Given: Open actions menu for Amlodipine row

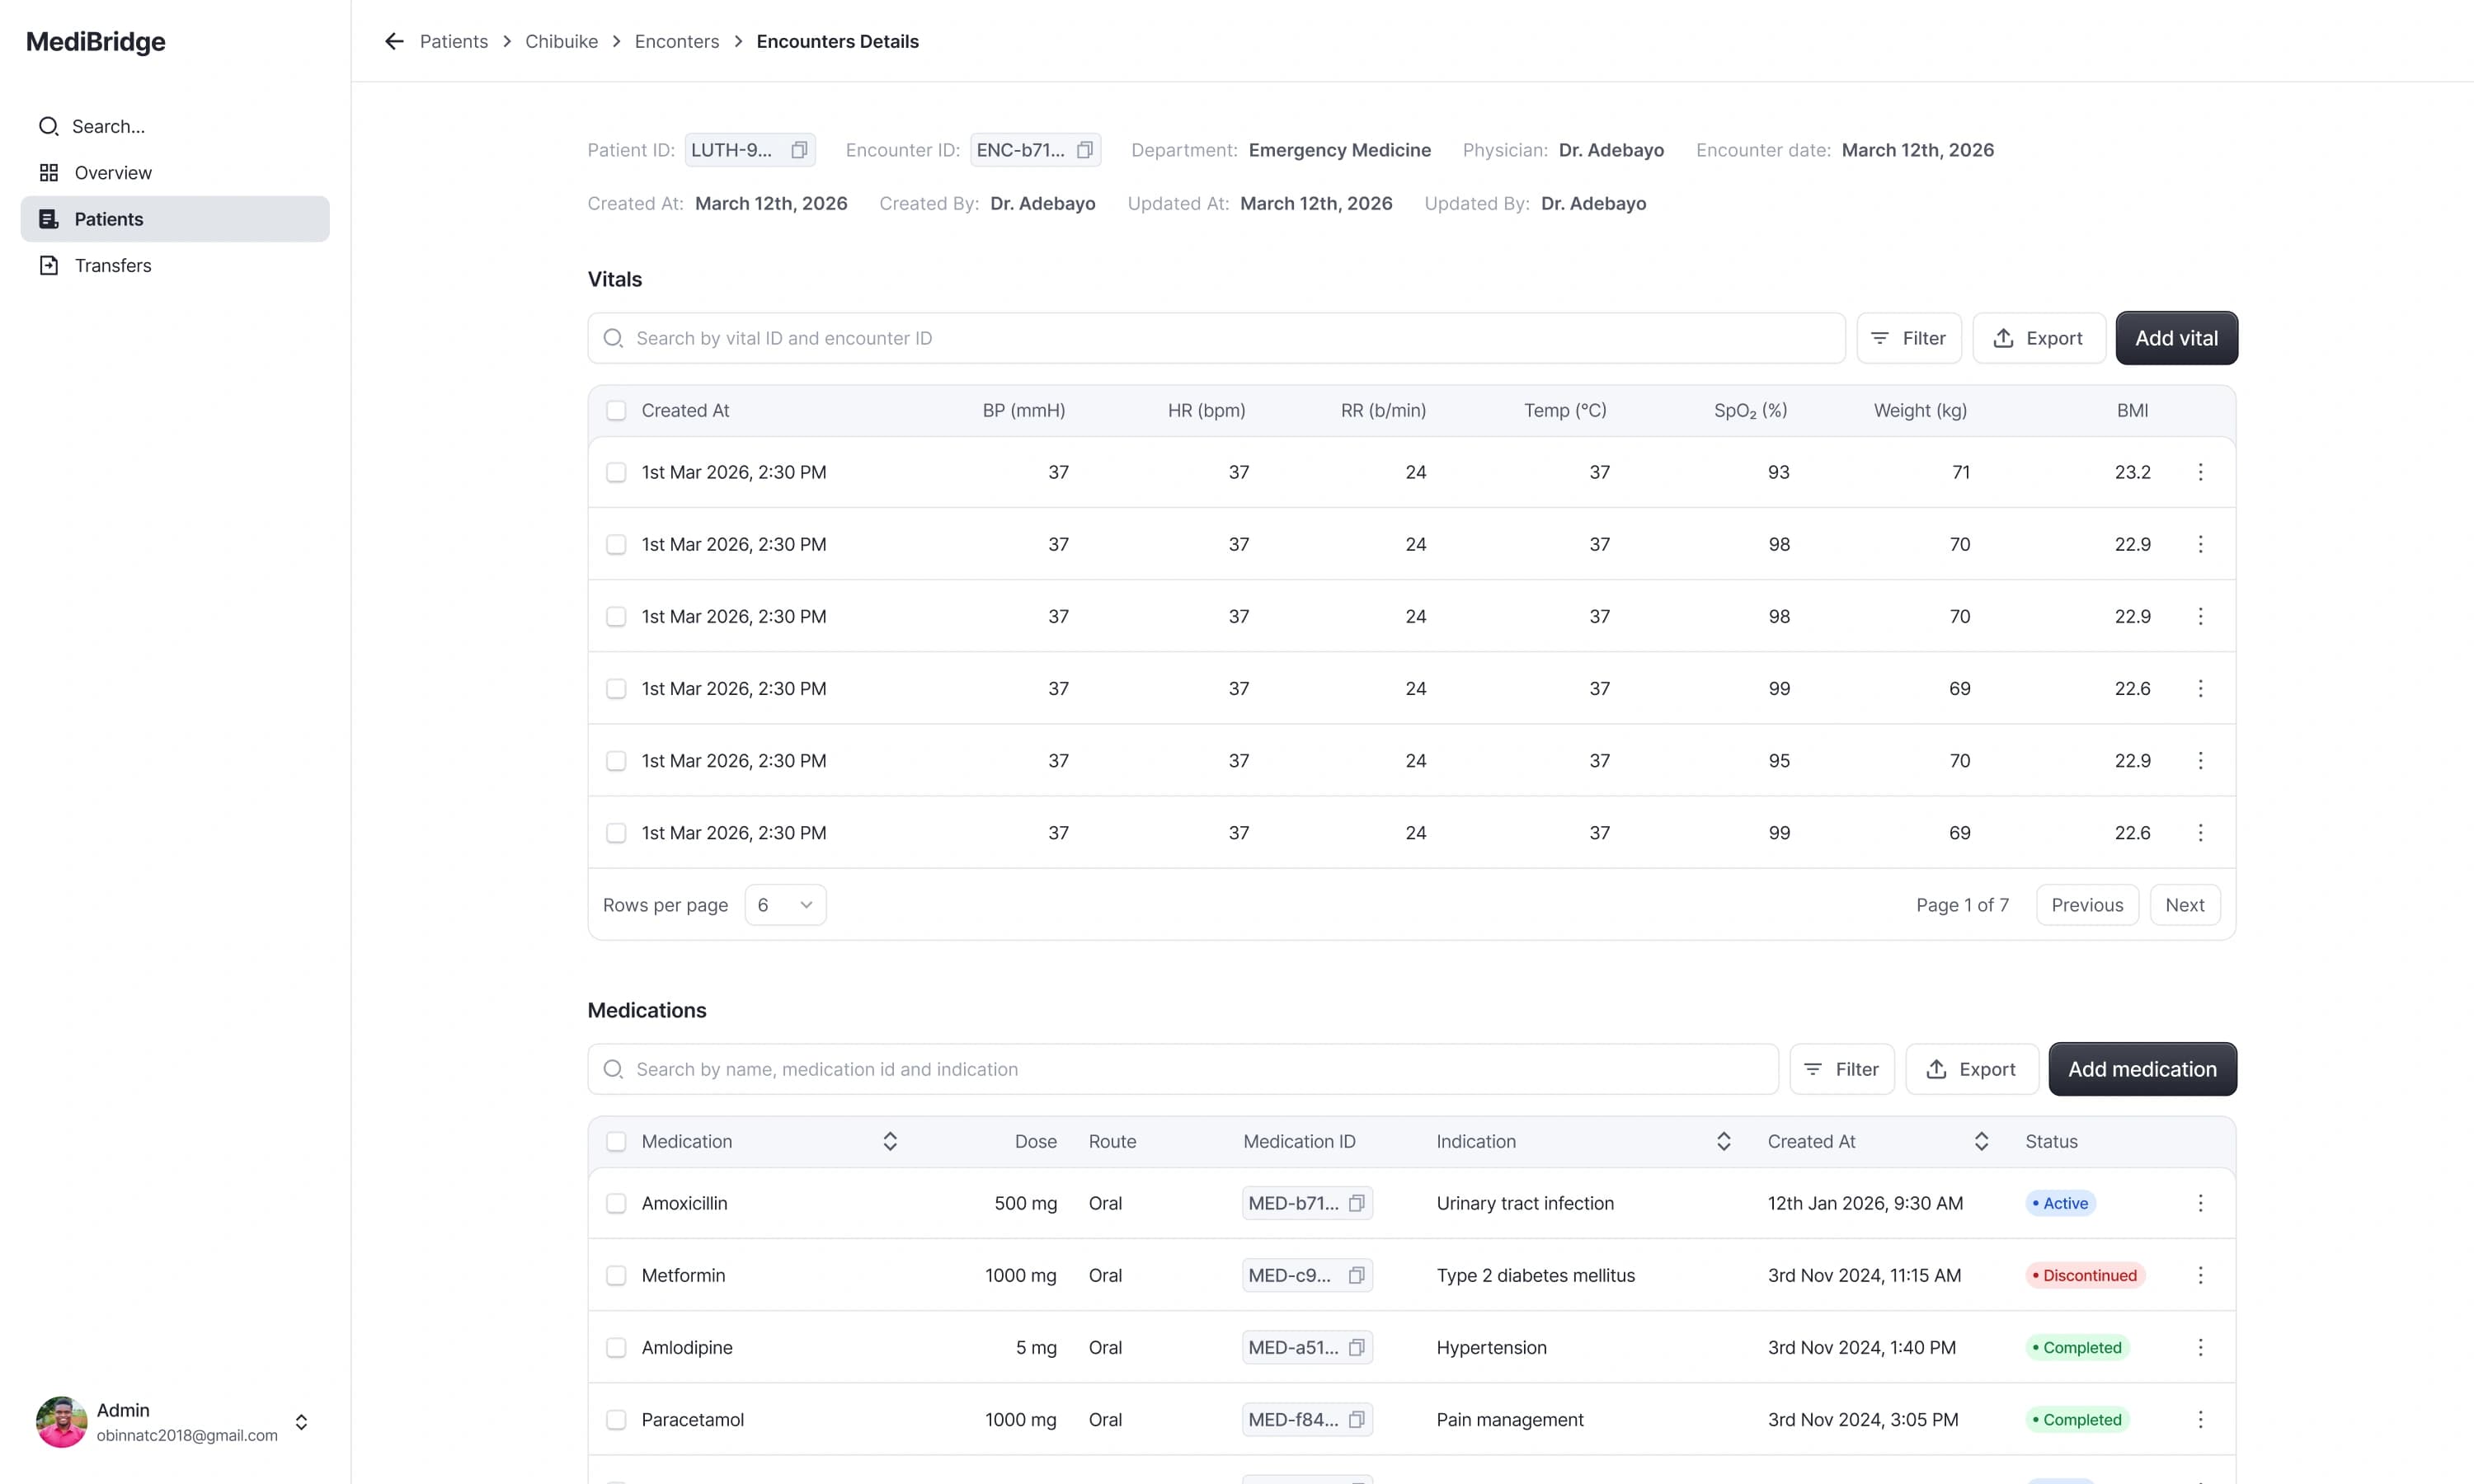Looking at the screenshot, I should [x=2200, y=1347].
